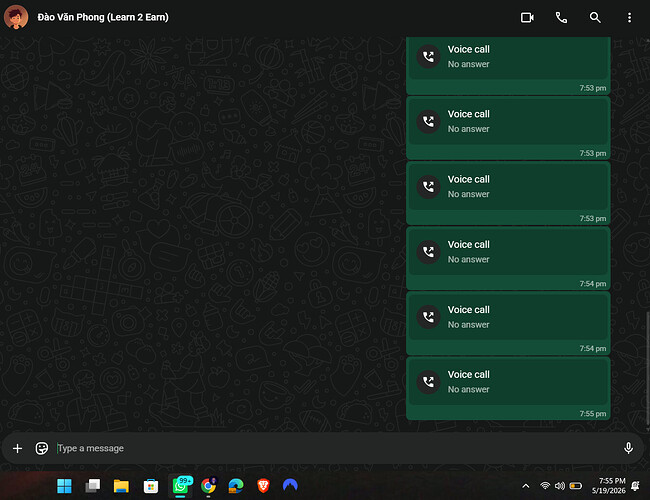
Task: Open the three-dot chat menu
Action: tap(629, 17)
